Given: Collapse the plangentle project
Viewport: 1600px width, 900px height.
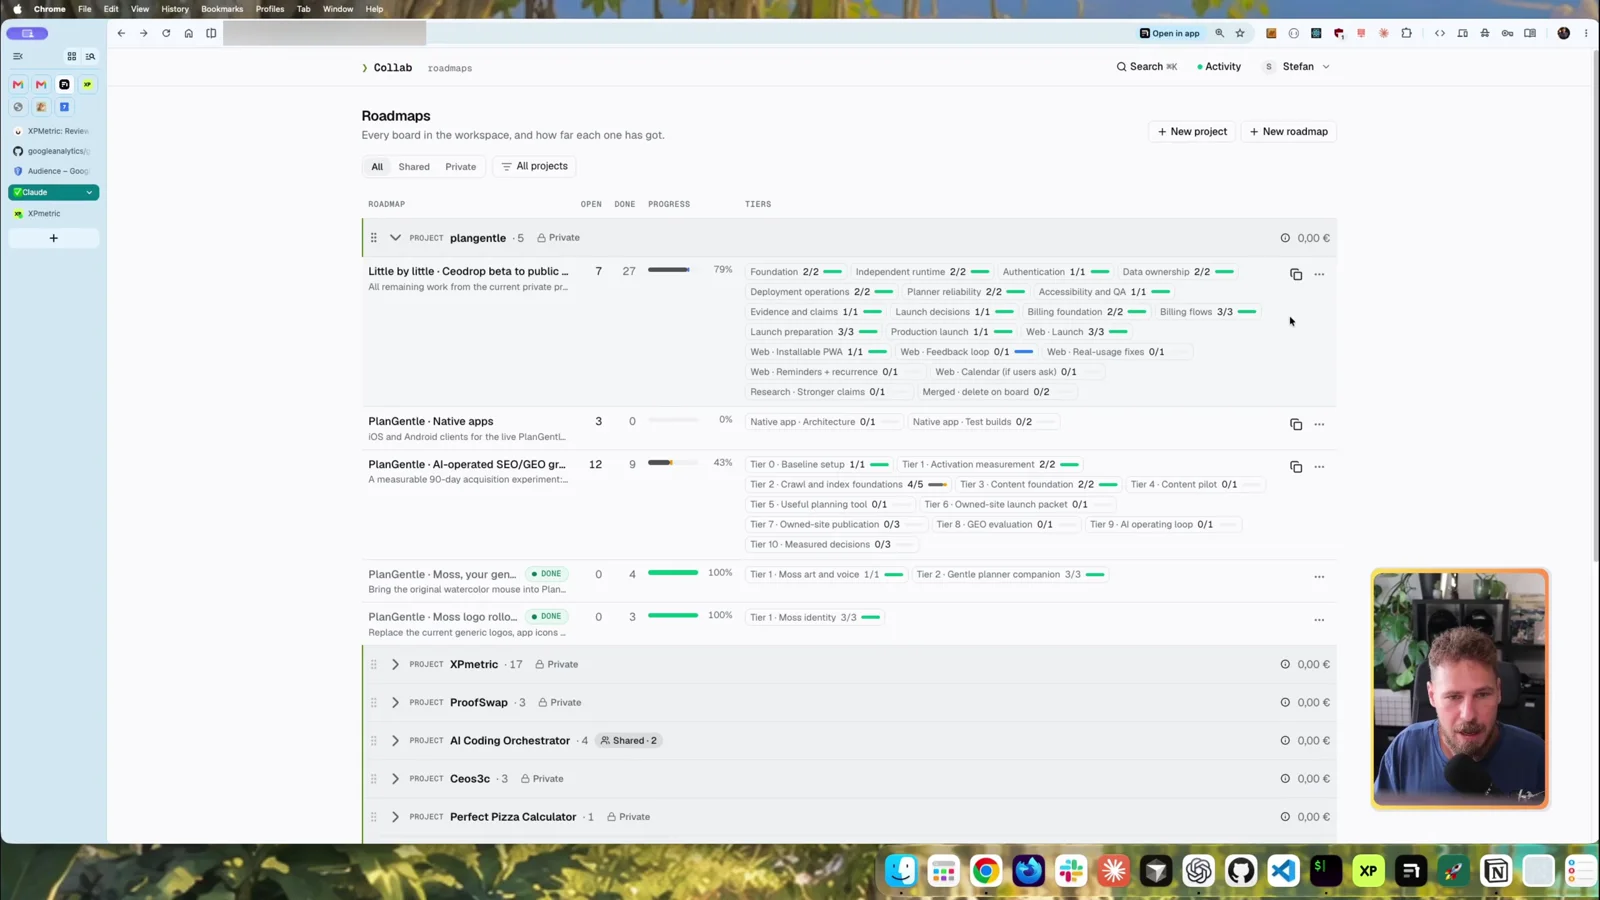Looking at the screenshot, I should (395, 238).
